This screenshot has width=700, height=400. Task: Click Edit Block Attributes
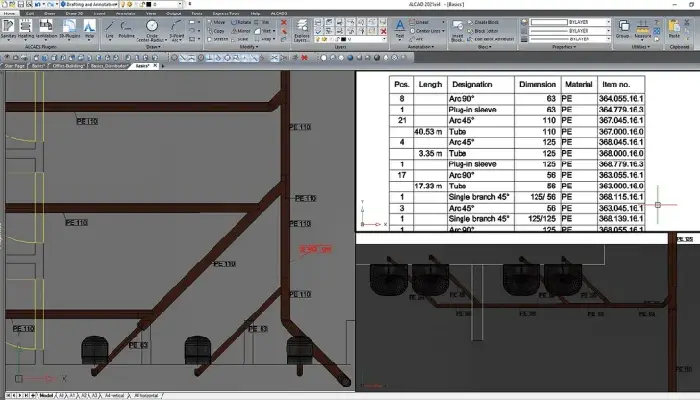coord(491,39)
